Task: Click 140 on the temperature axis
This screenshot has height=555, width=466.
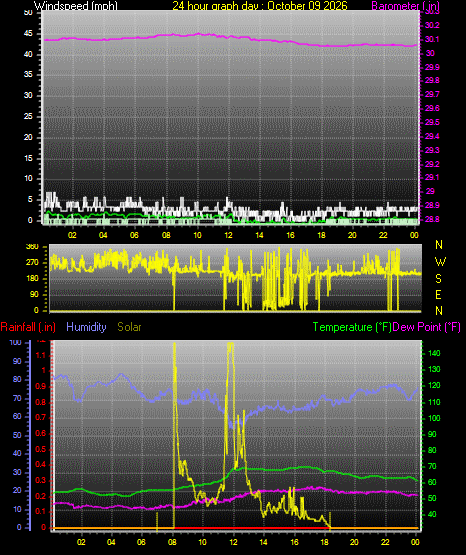Action: coord(434,354)
